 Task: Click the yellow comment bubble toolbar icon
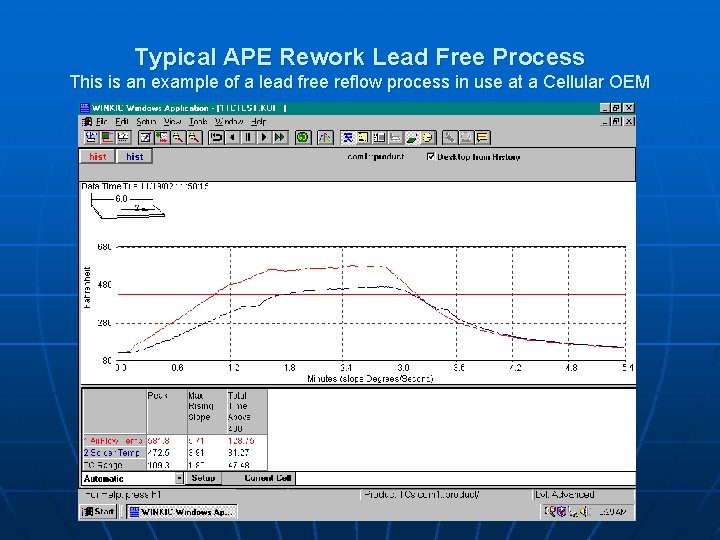[482, 137]
